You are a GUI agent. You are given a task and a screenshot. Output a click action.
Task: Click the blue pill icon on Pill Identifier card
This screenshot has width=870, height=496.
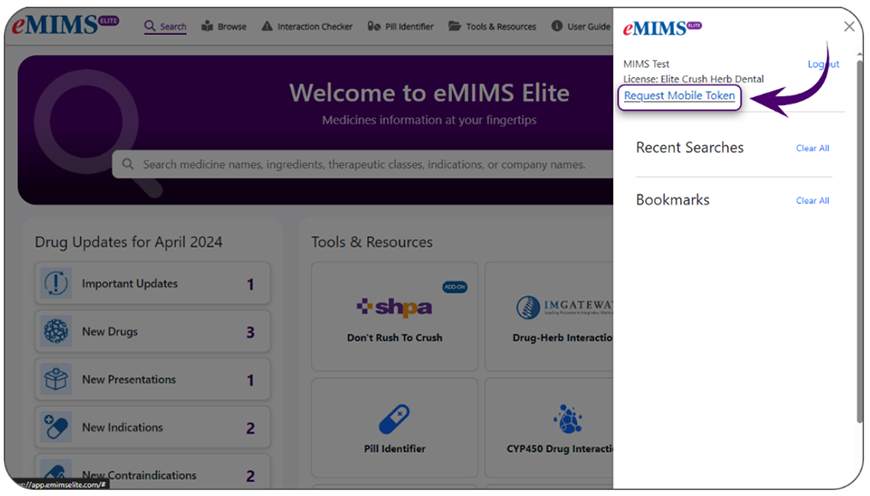click(x=394, y=419)
